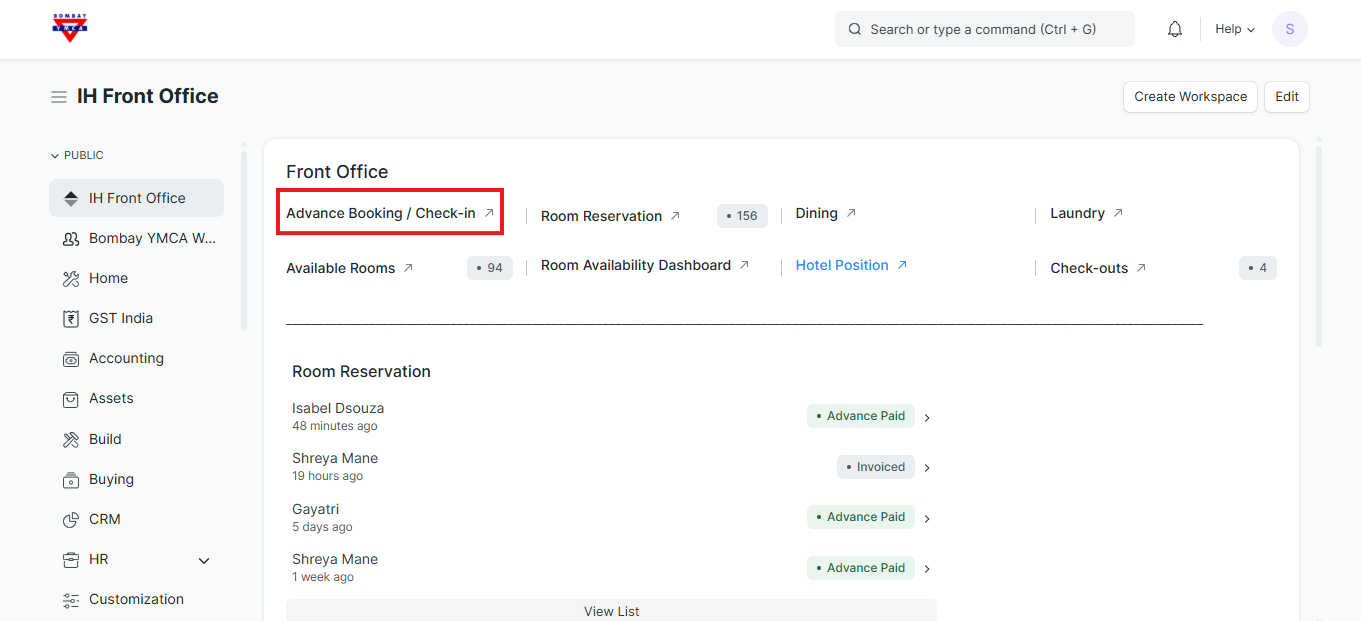Open the Hotel Position link

pos(842,265)
